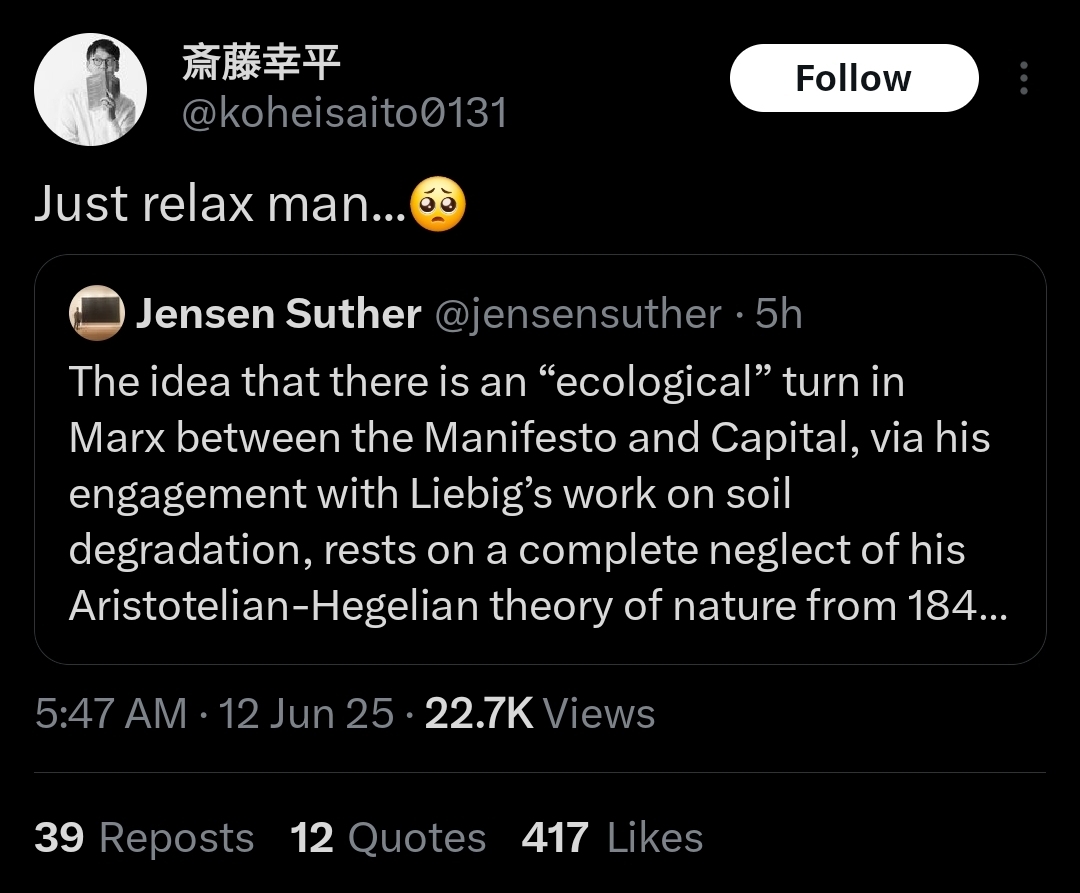
Task: Click the @jensensuther handle
Action: pyautogui.click(x=577, y=314)
